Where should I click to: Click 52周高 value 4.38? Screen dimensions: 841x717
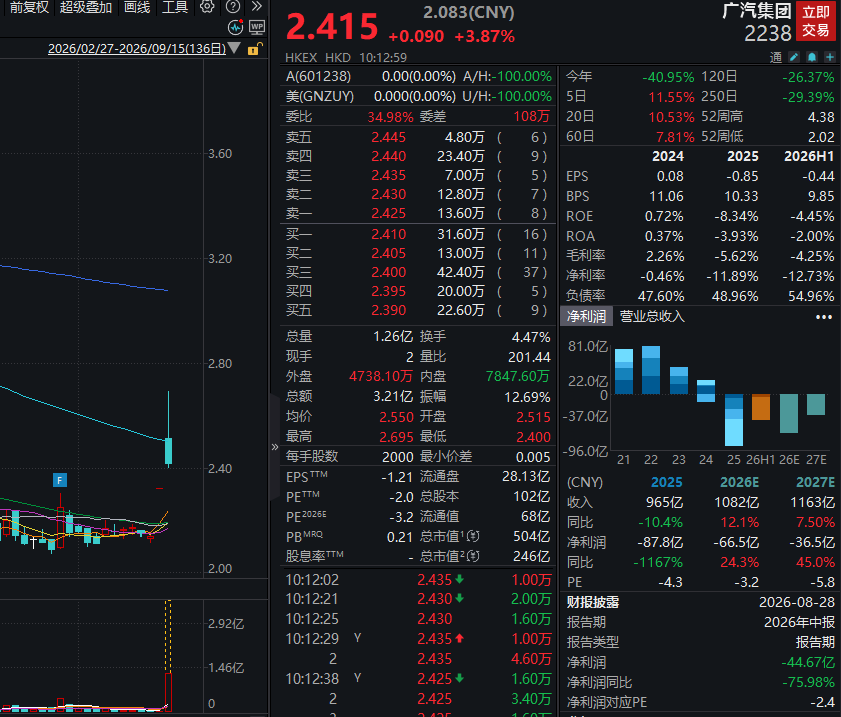point(821,117)
